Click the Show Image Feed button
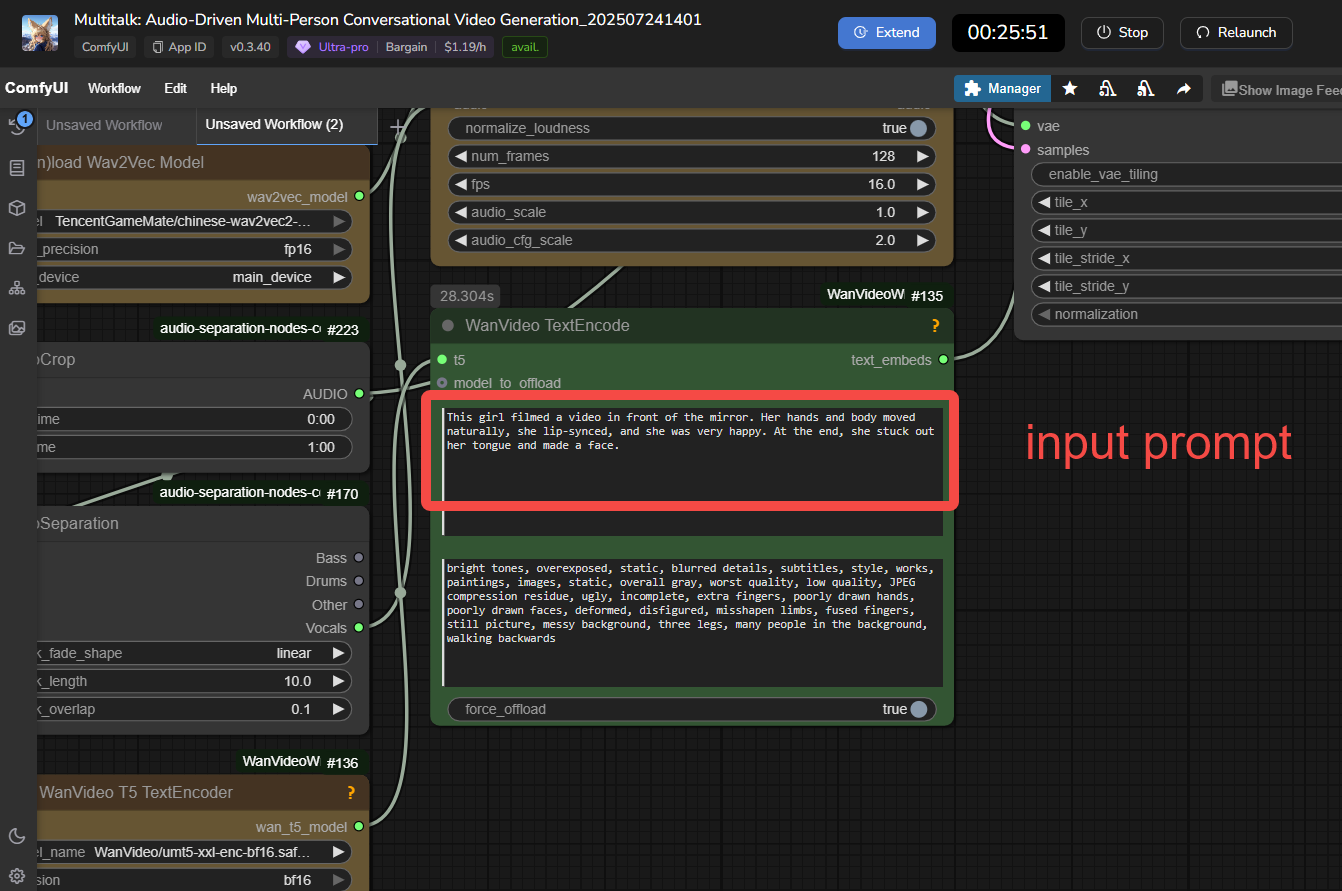 [1277, 89]
